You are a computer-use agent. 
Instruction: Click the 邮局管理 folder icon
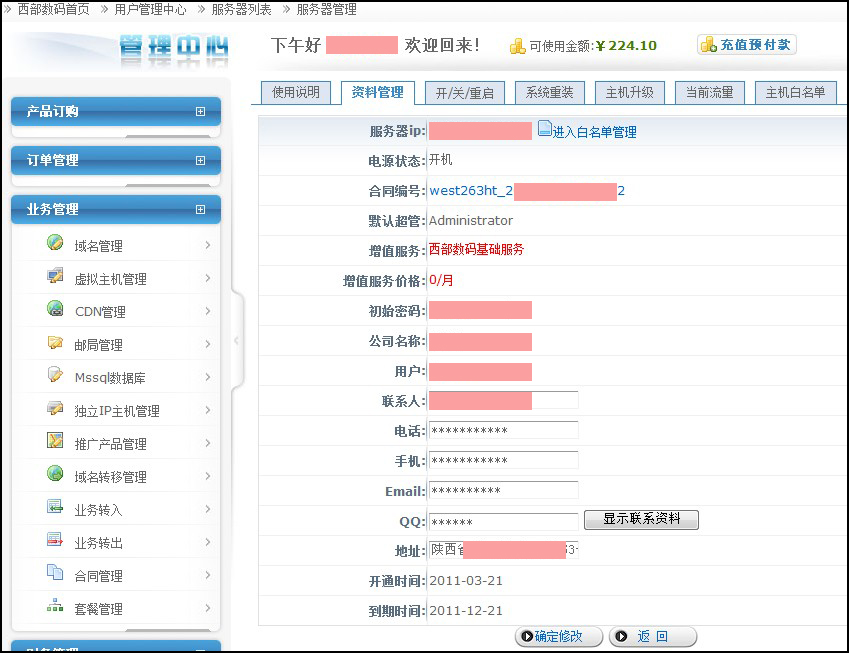point(55,343)
